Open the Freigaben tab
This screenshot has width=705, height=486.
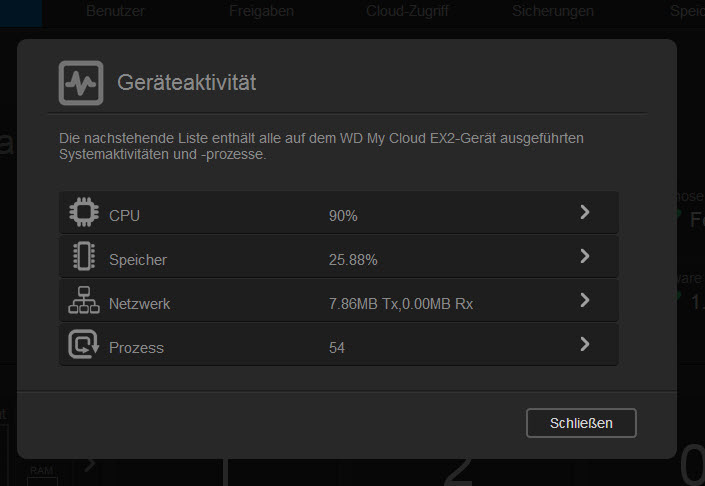coord(261,11)
